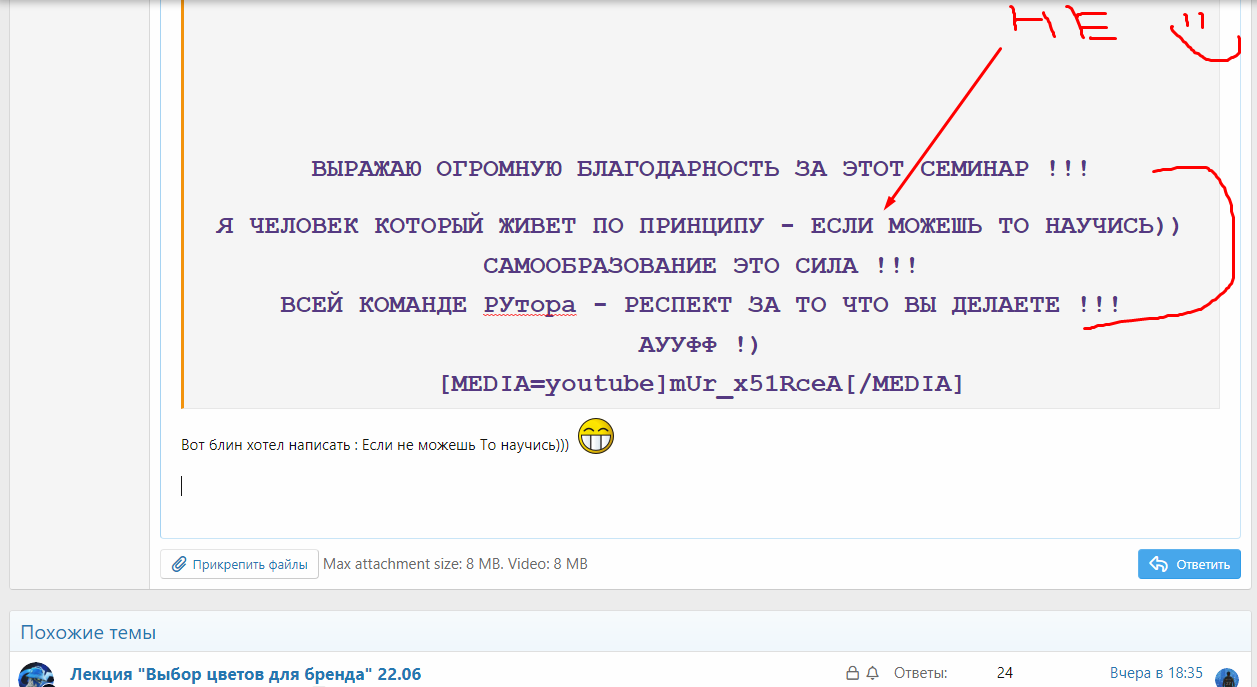Image resolution: width=1257 pixels, height=687 pixels.
Task: Click the lock icon beside the similar topic
Action: coord(852,672)
